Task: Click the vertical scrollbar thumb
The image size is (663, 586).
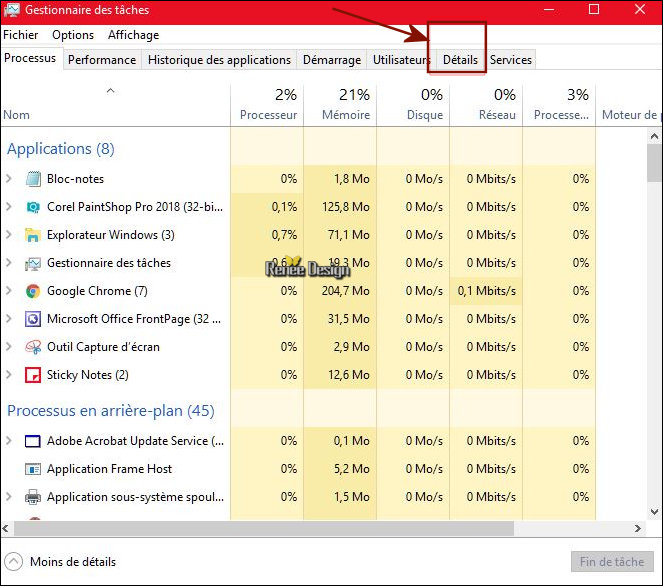Action: point(654,163)
